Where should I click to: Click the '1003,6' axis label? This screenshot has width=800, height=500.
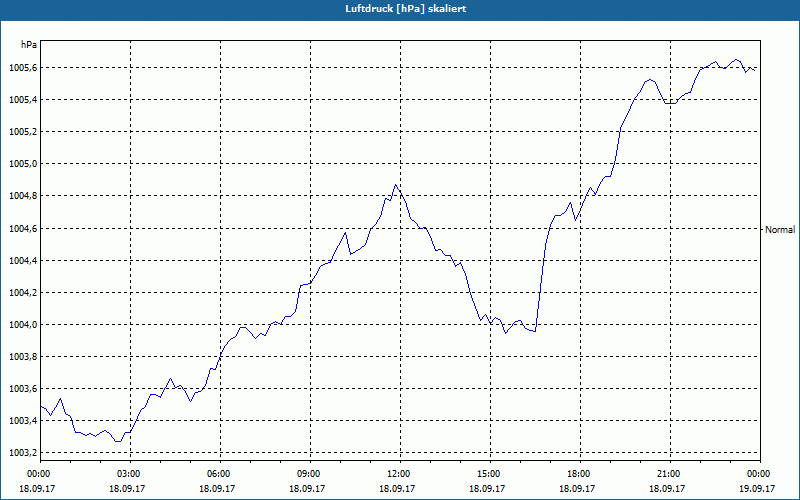(23, 389)
